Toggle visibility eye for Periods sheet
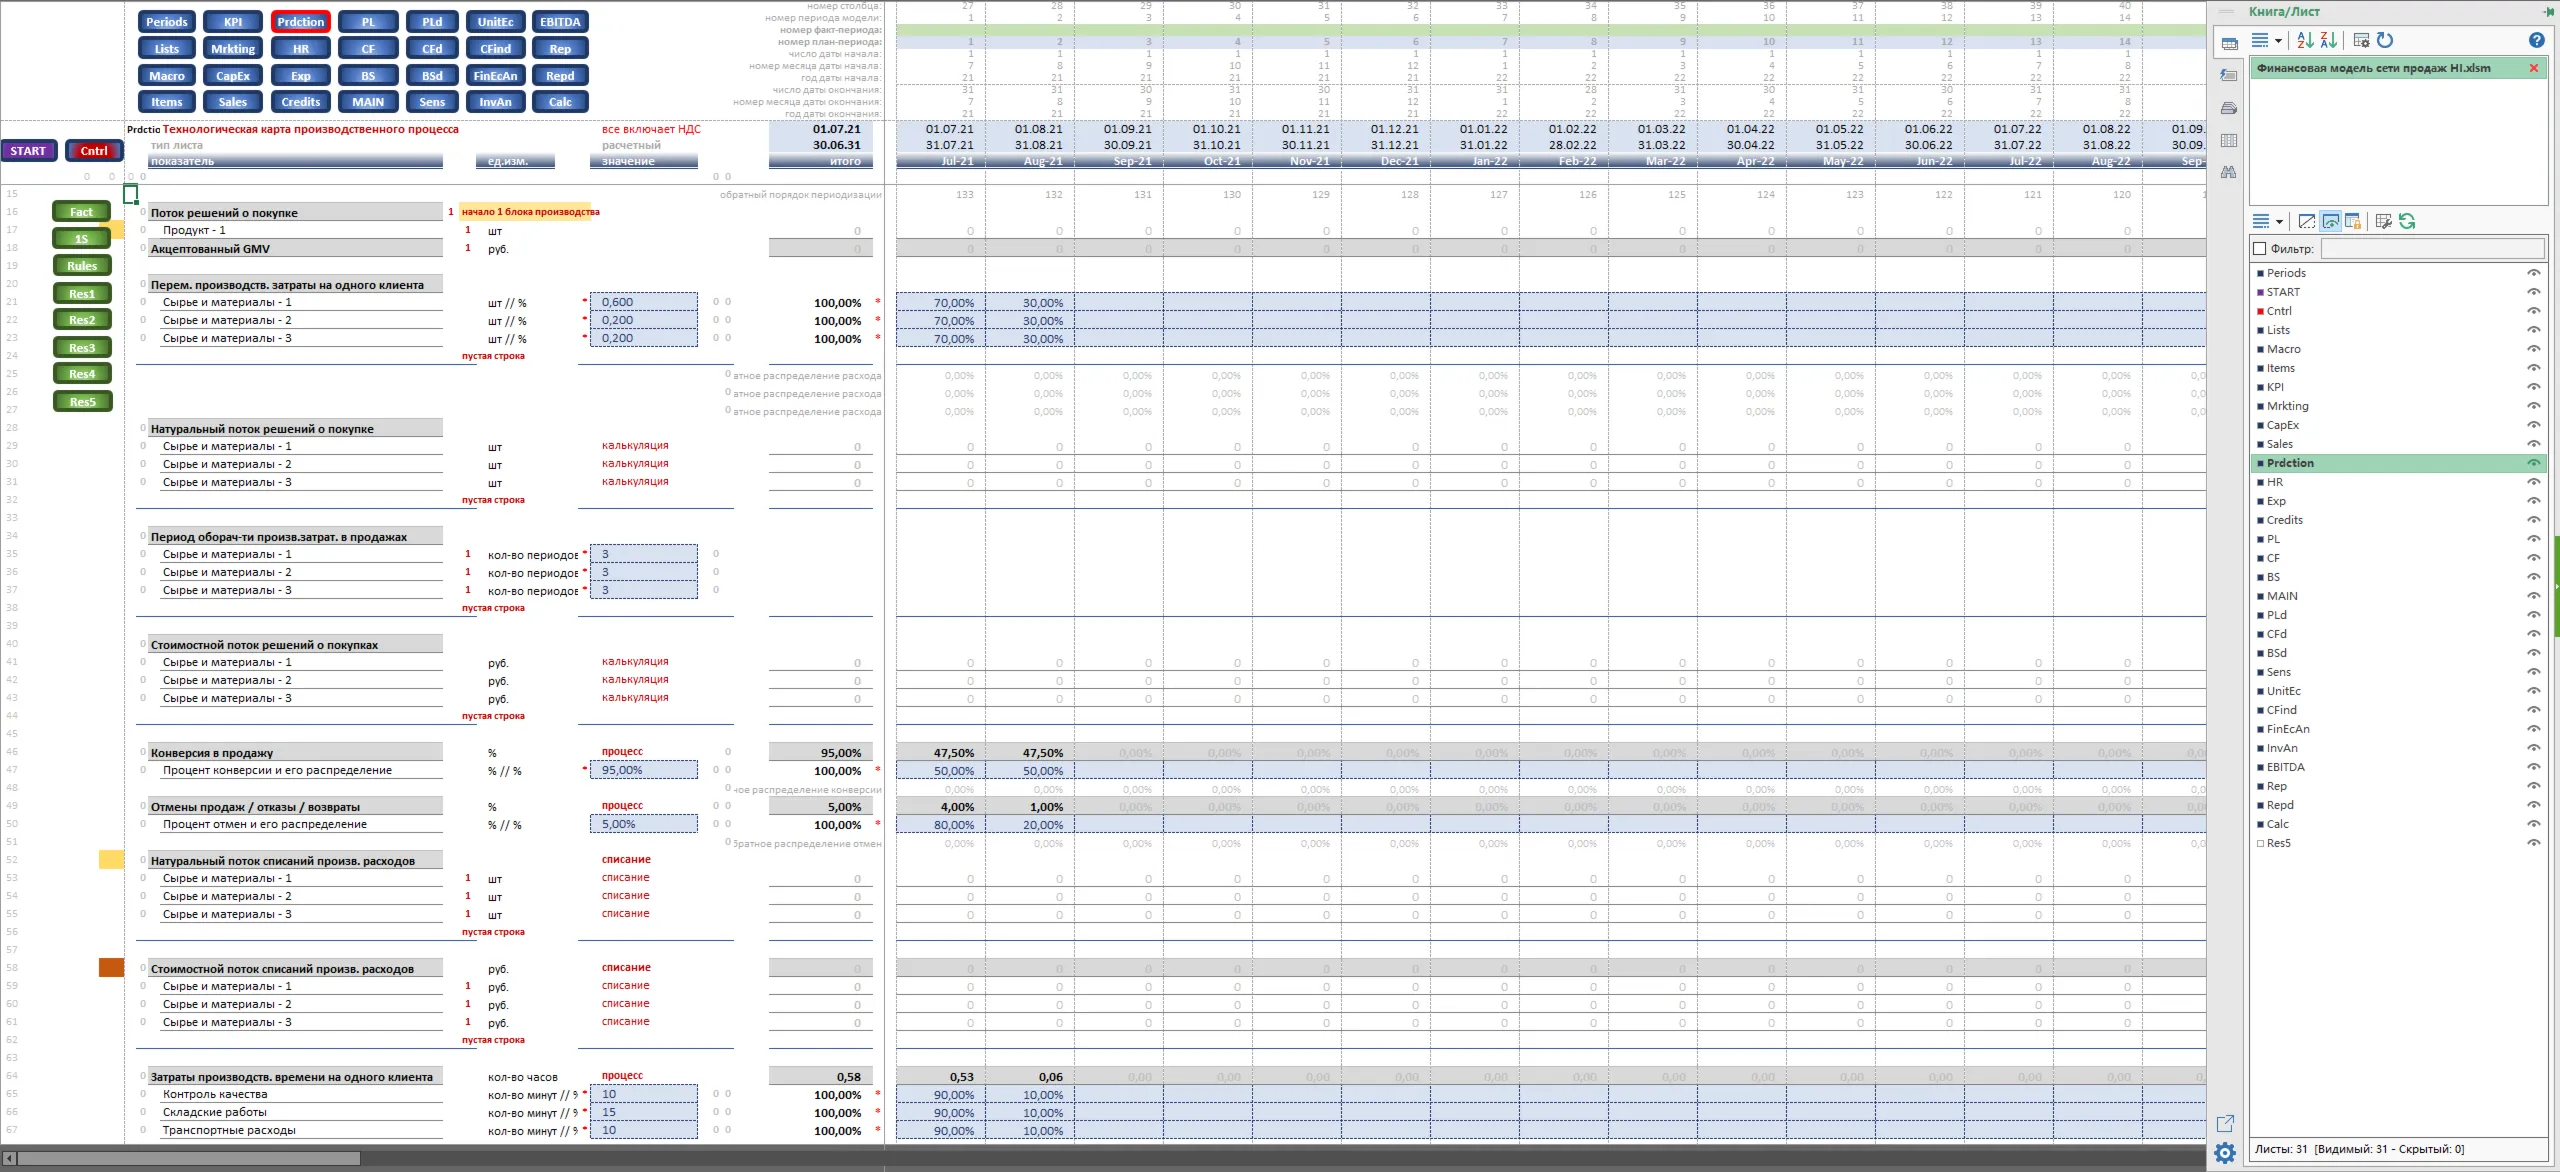2560x1172 pixels. 2533,273
